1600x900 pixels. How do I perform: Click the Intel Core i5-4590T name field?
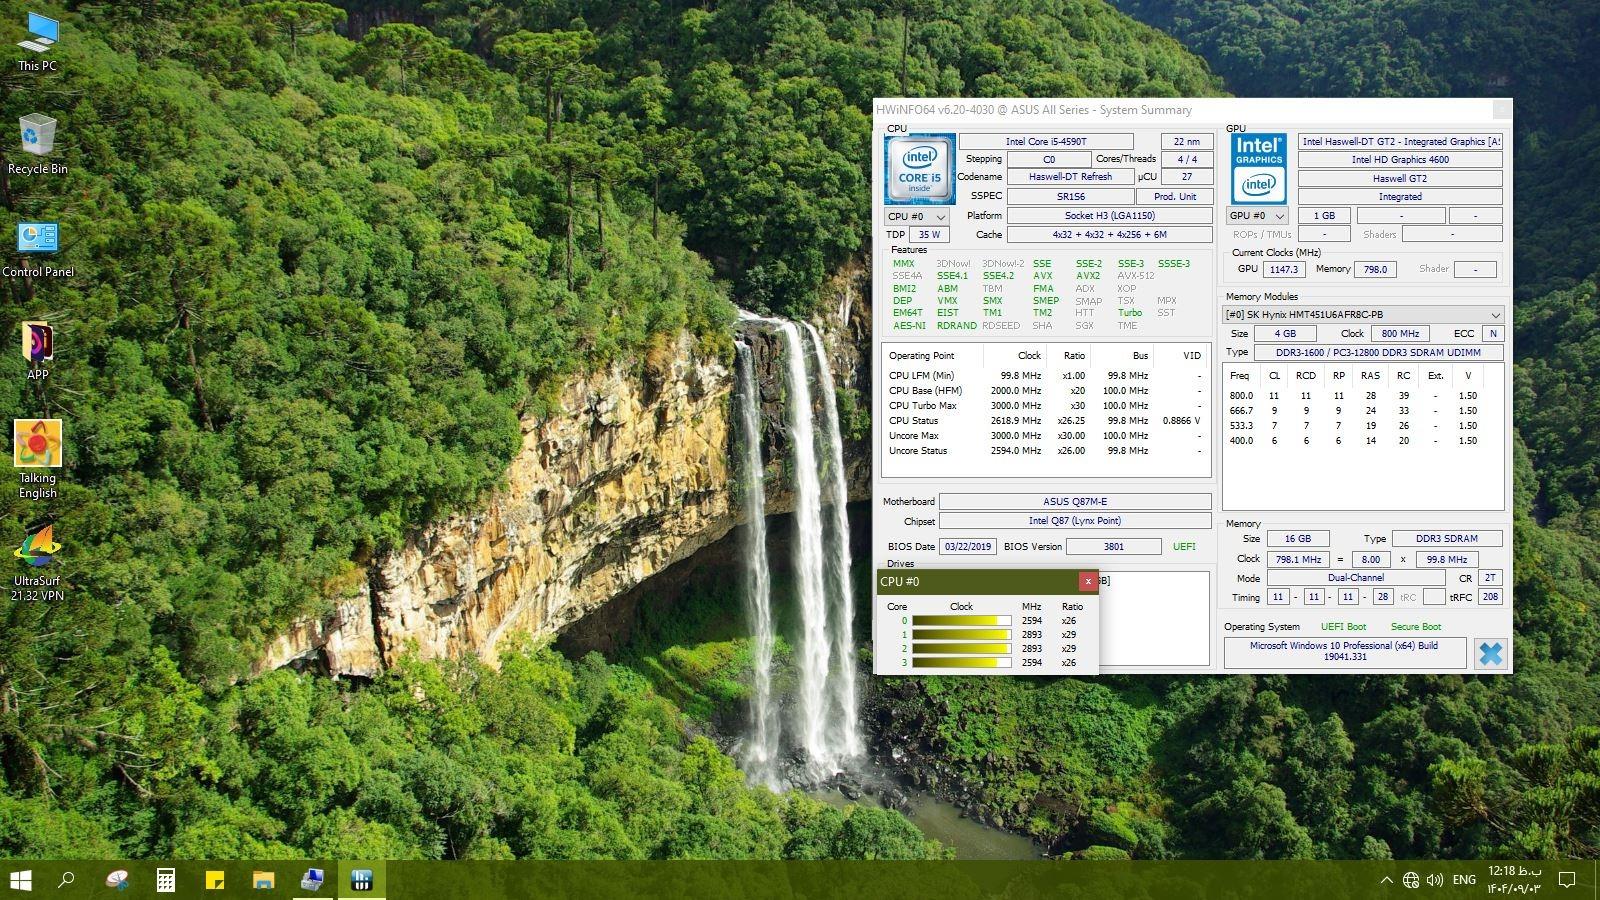click(1045, 141)
